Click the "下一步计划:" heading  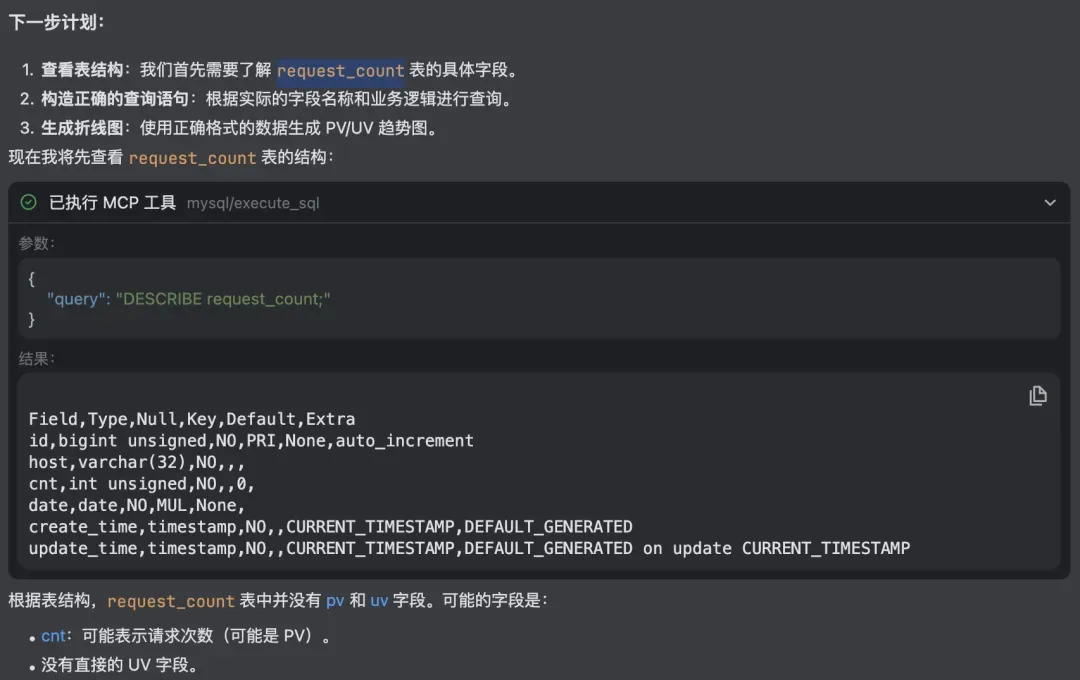56,22
